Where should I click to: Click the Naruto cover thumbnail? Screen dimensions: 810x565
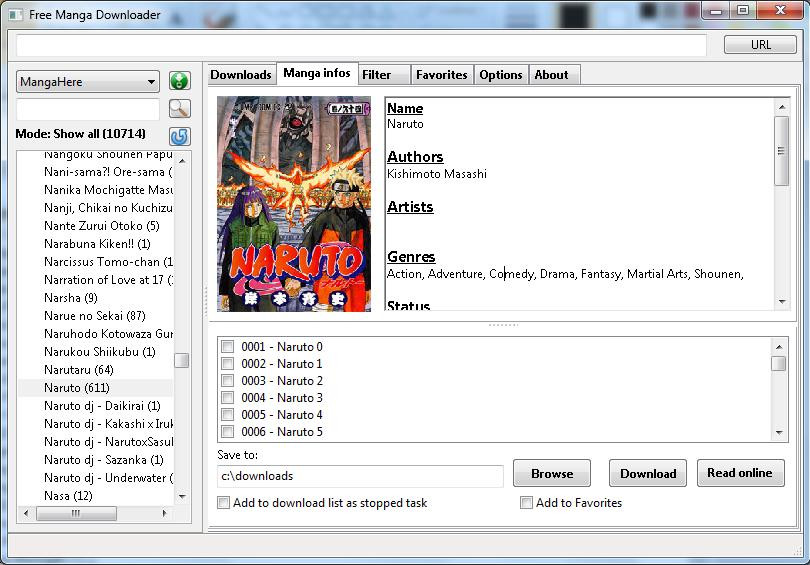(x=294, y=204)
